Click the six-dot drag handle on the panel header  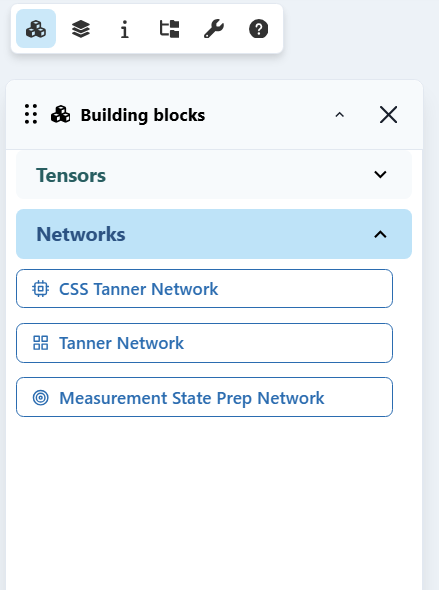pyautogui.click(x=31, y=114)
